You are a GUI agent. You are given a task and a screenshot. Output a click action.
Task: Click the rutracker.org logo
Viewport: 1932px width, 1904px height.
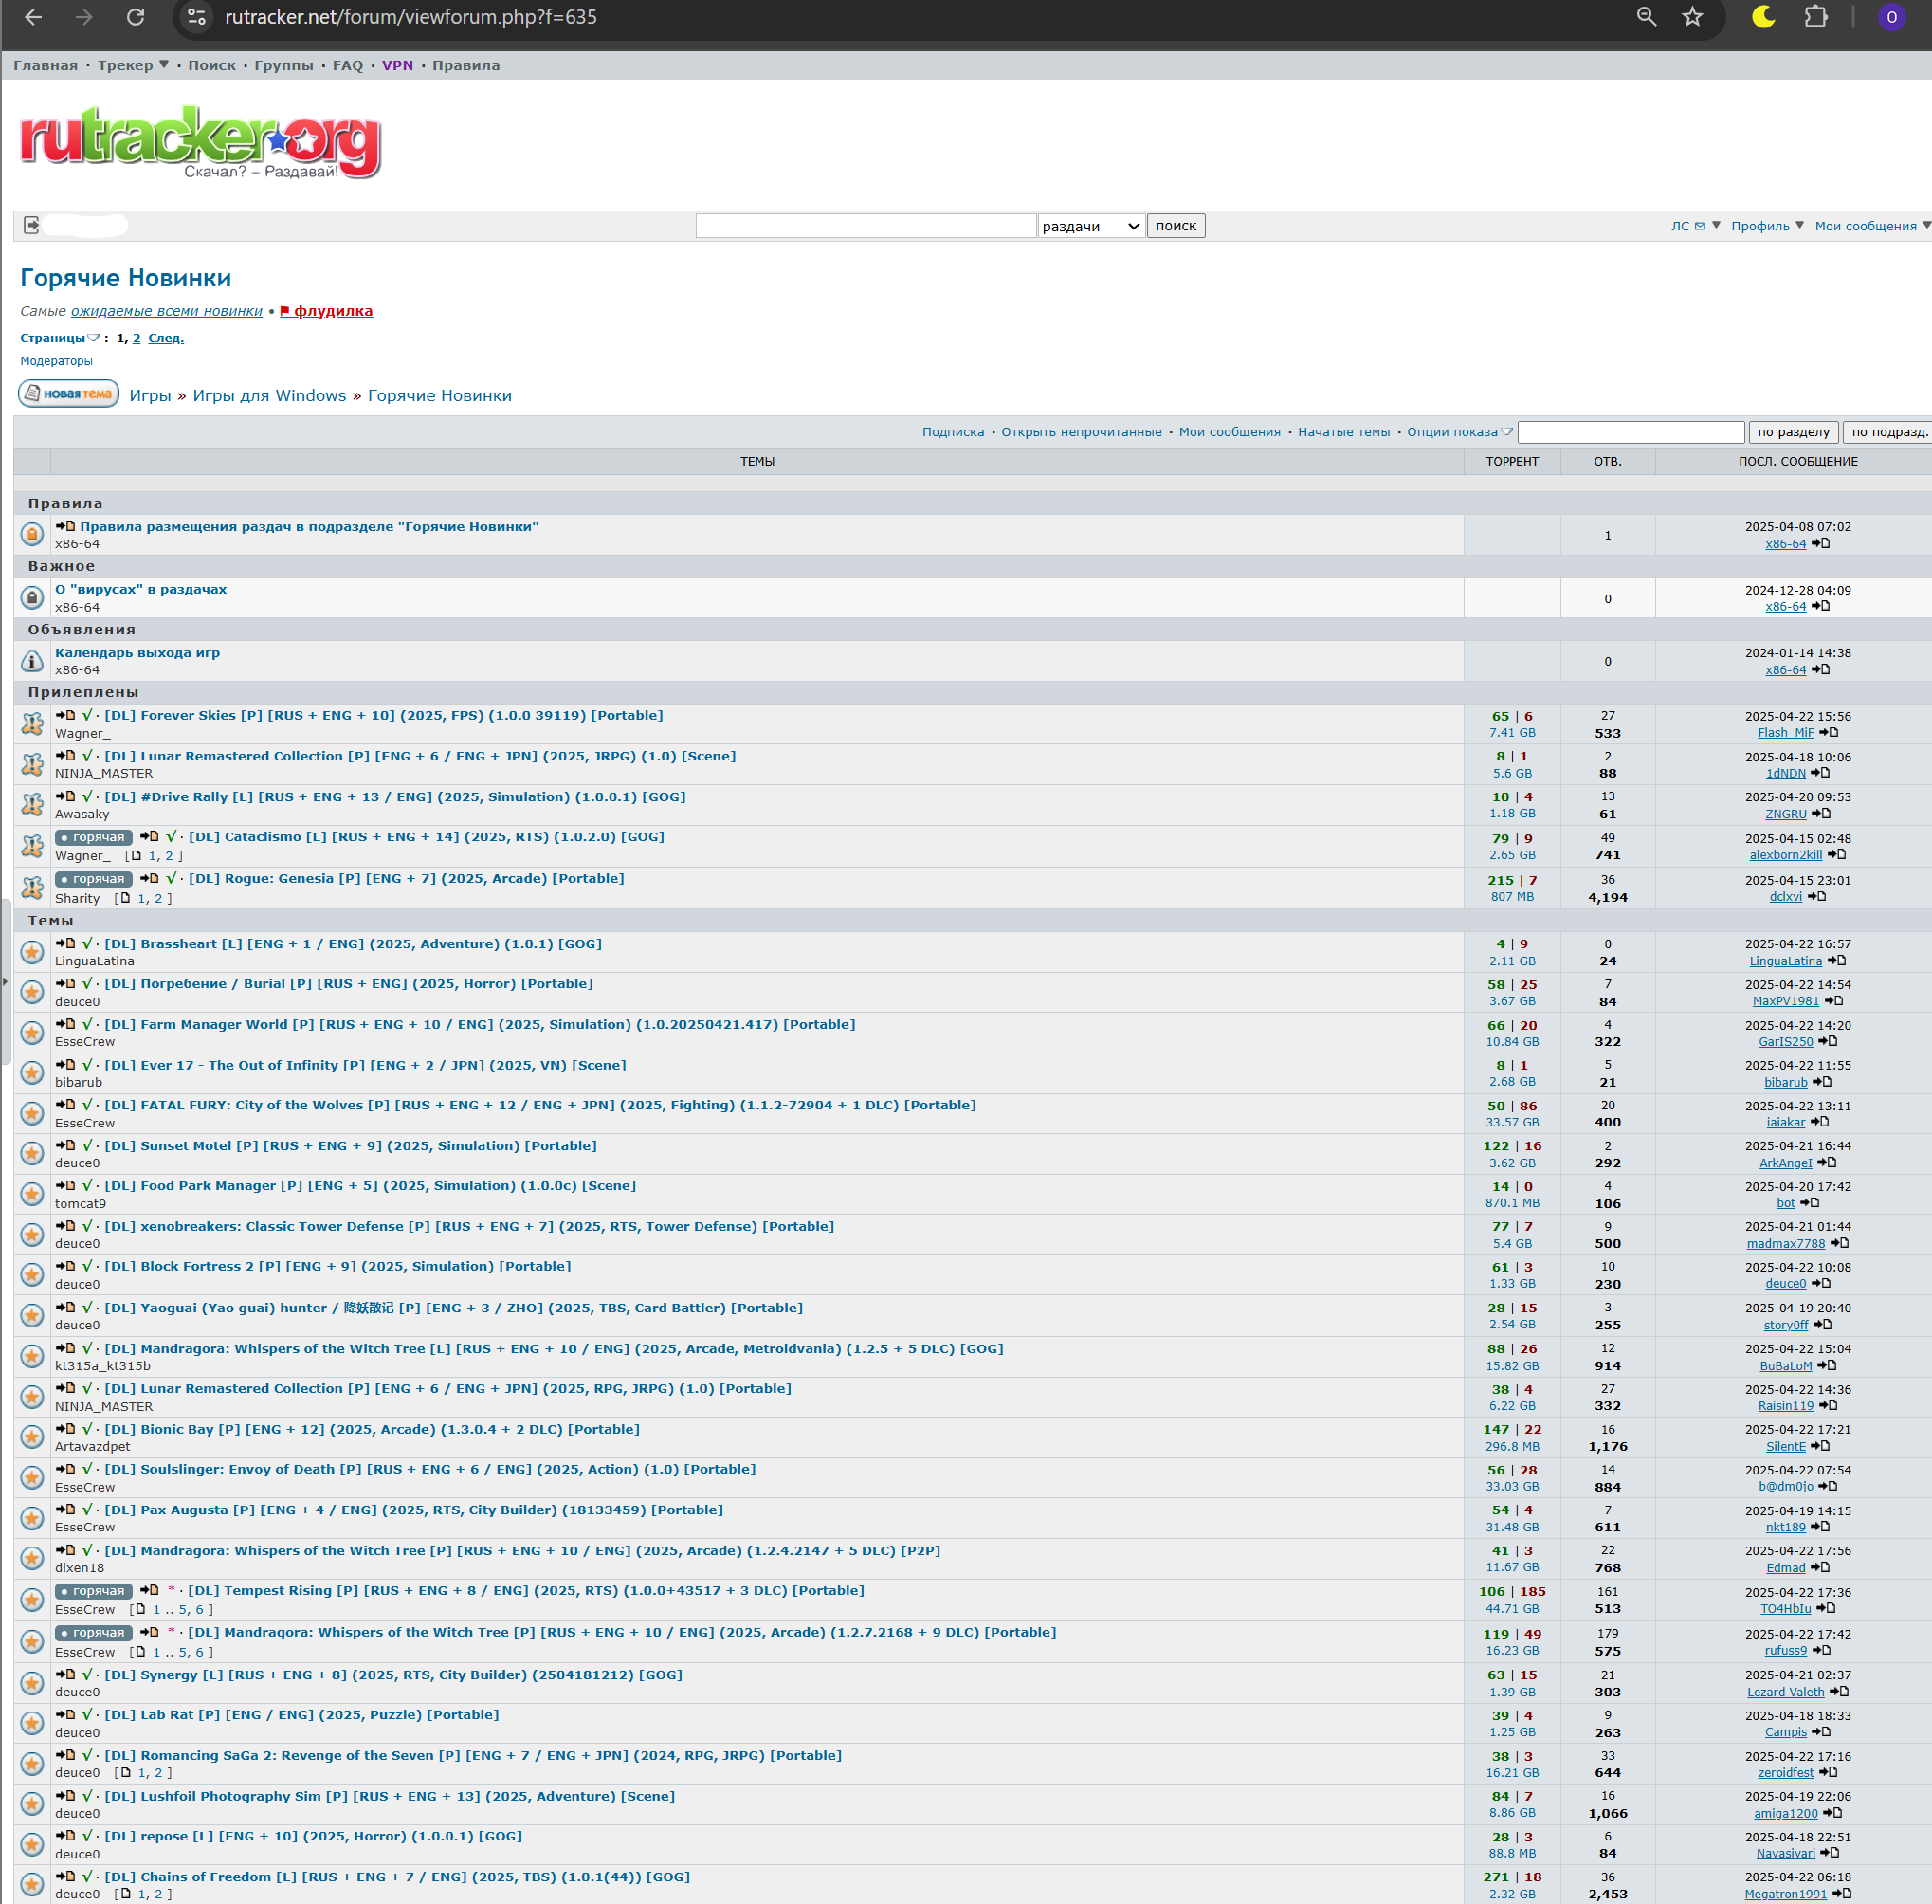pyautogui.click(x=200, y=142)
